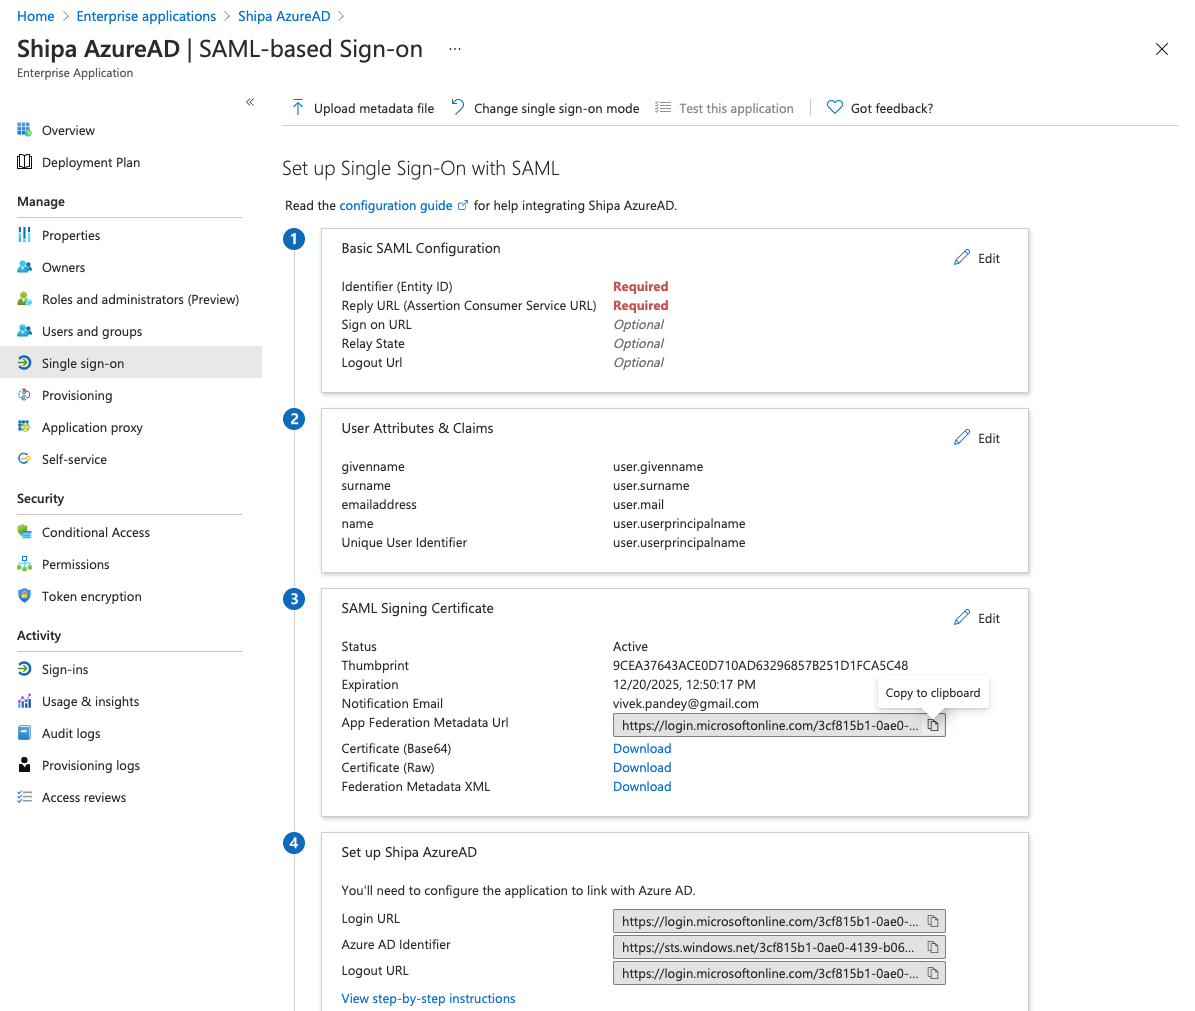This screenshot has height=1011, width=1195.
Task: Click Upload metadata file
Action: pos(363,108)
